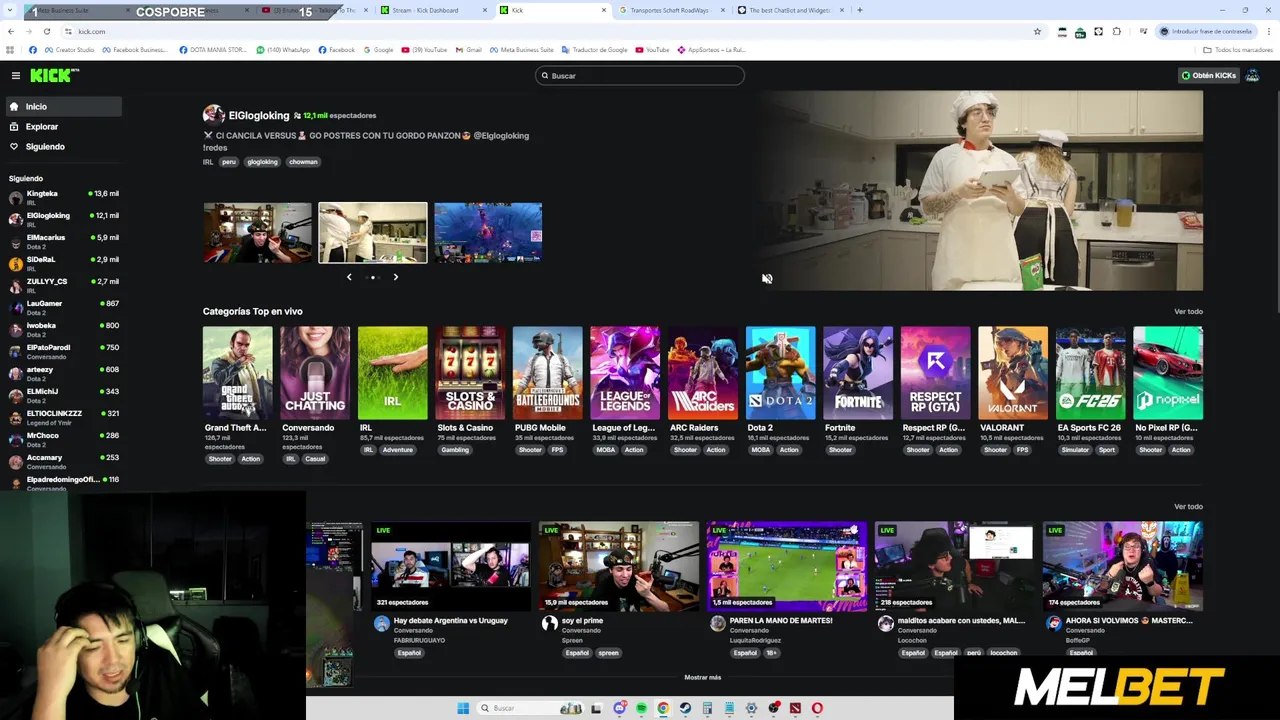The height and width of the screenshot is (720, 1280).
Task: Show the previous featured stream in the carousel
Action: coord(349,277)
